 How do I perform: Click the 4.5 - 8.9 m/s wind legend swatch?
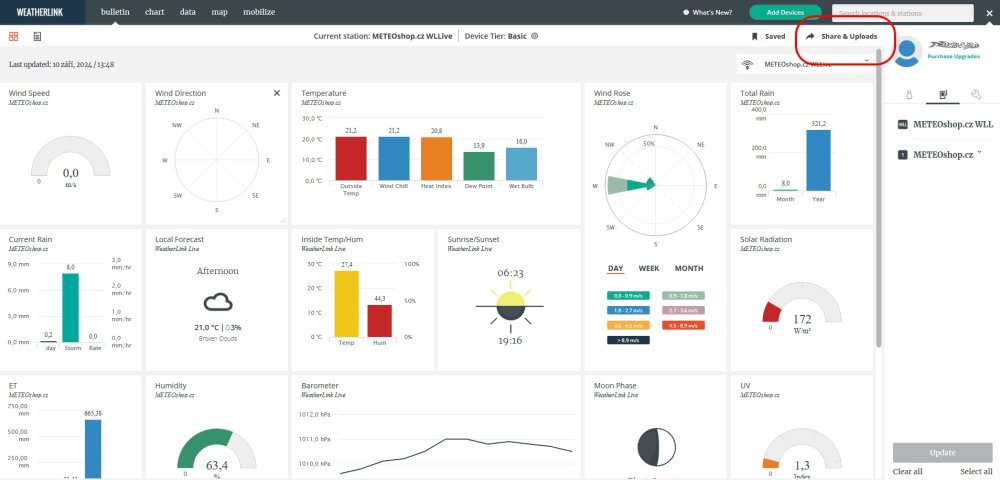click(x=683, y=325)
